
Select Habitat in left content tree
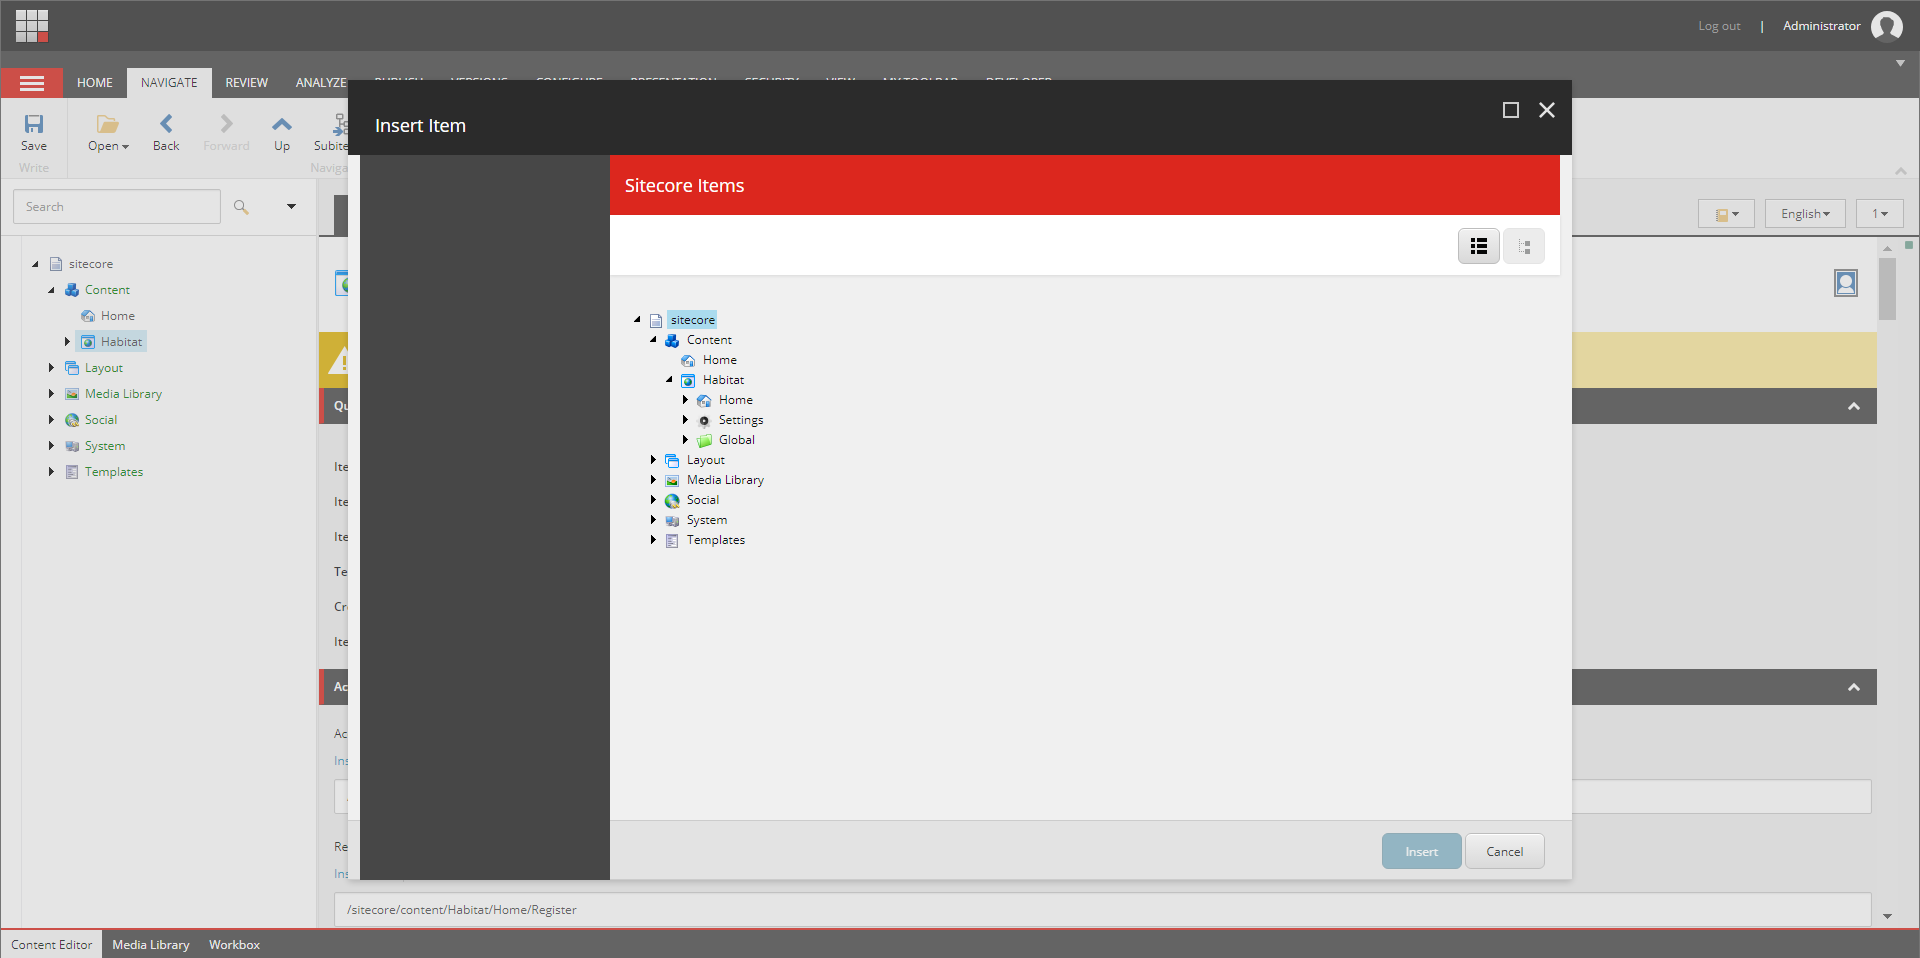[x=121, y=342]
